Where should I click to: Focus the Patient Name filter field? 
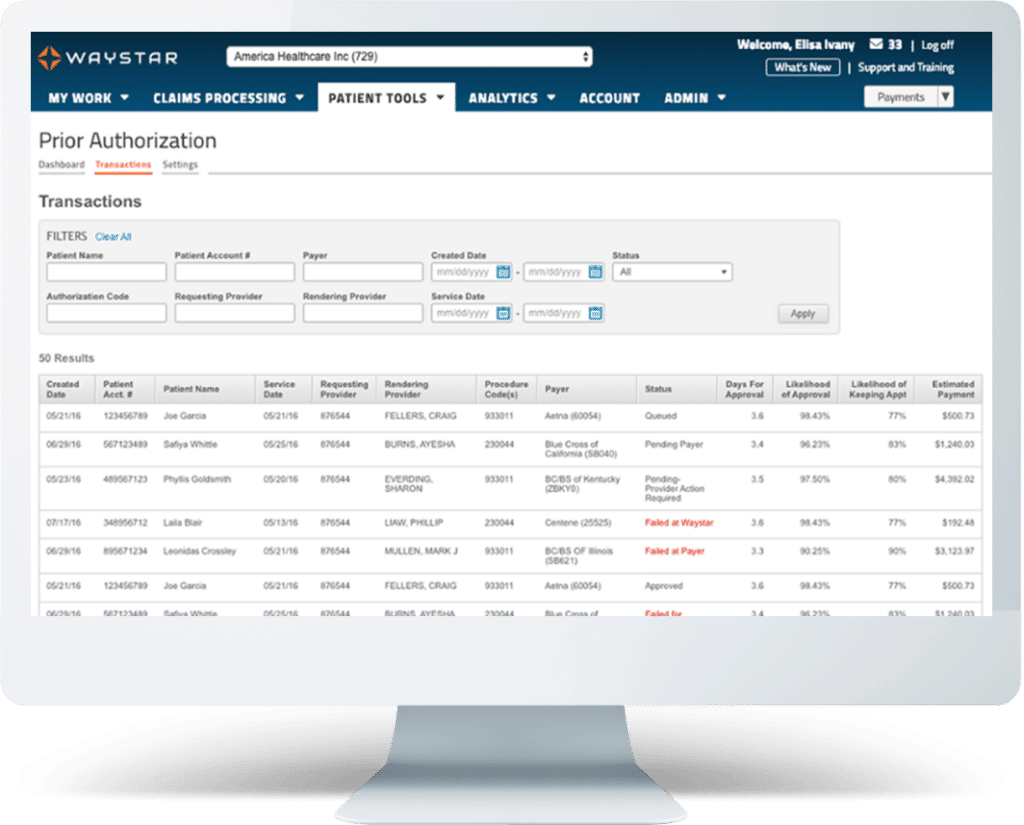(x=106, y=272)
